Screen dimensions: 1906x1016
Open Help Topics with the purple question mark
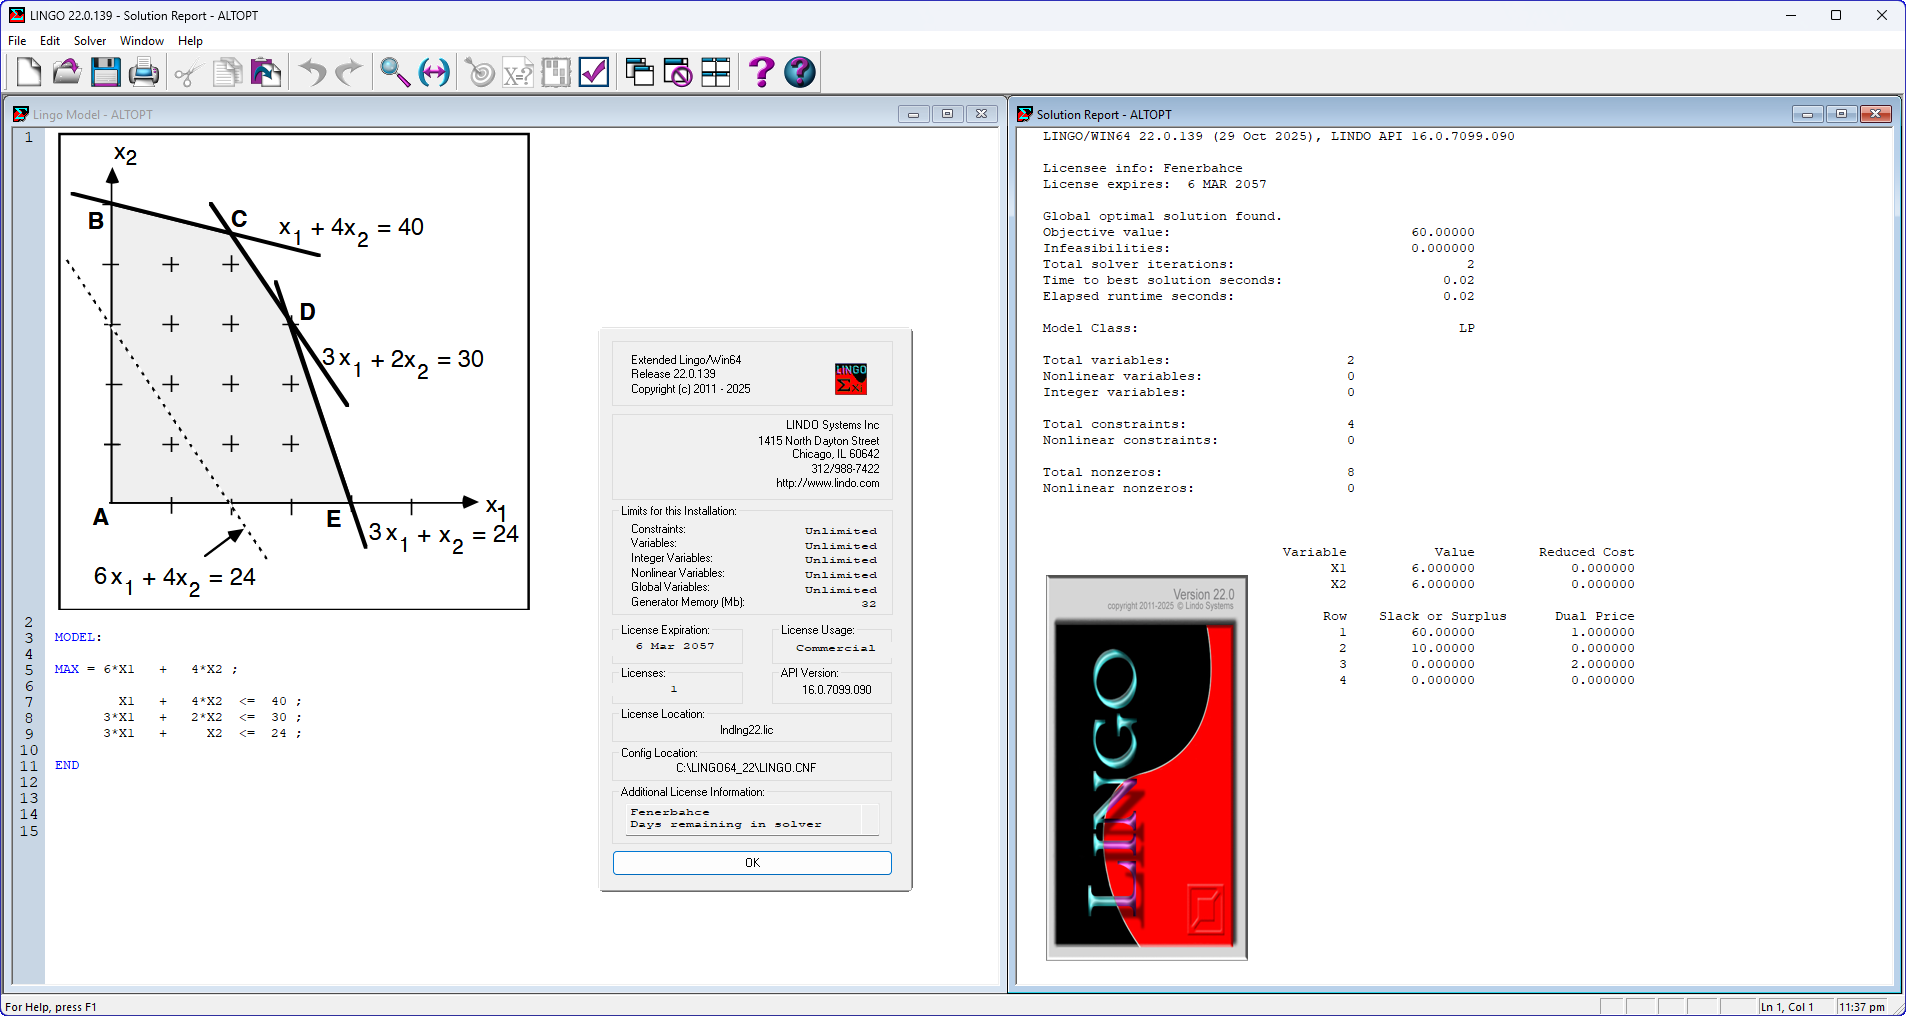pyautogui.click(x=761, y=72)
